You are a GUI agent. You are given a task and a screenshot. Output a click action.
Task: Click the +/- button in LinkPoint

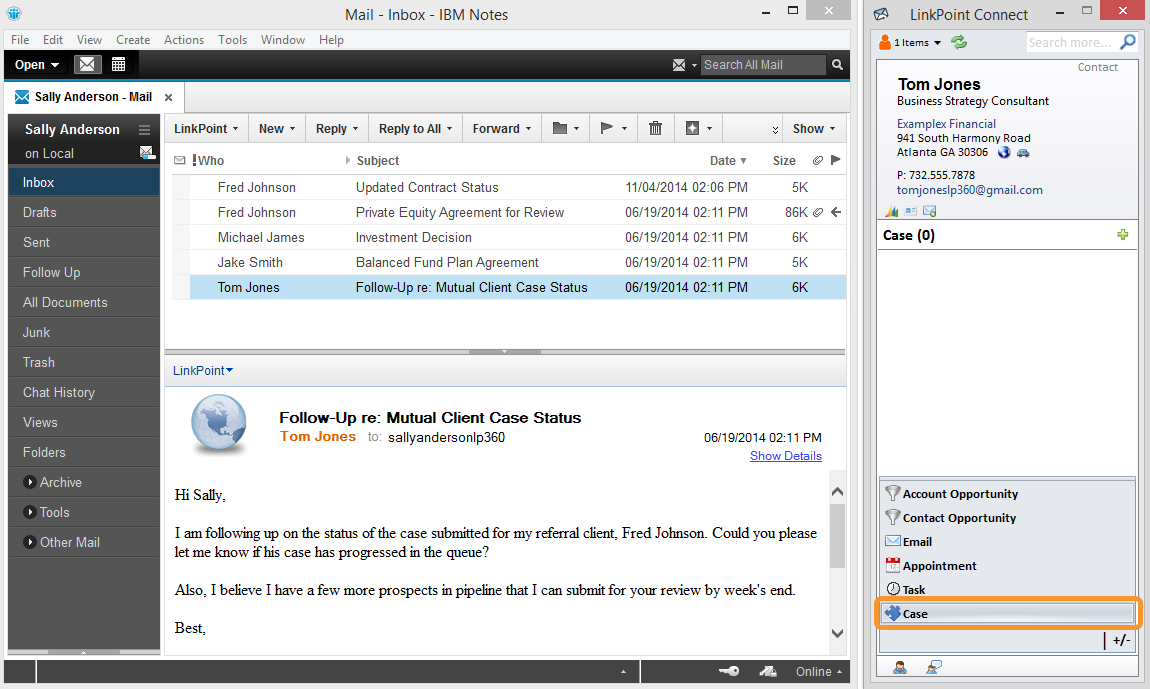point(1120,640)
